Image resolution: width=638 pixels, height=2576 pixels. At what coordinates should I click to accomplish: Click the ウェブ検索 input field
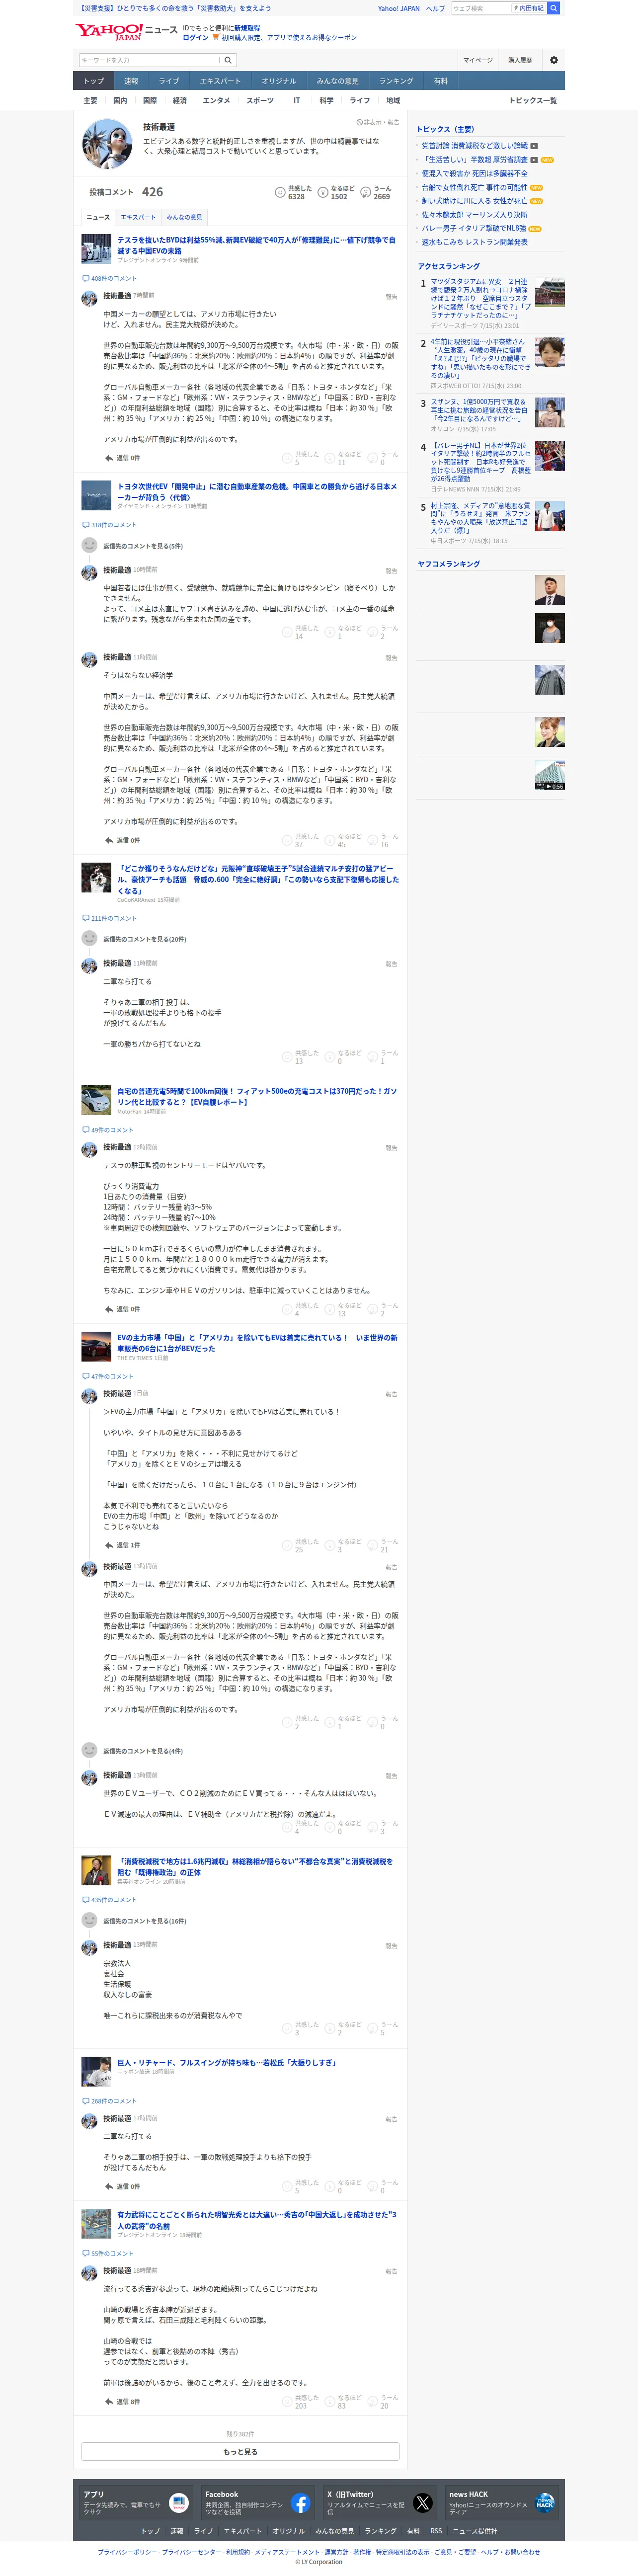(480, 8)
